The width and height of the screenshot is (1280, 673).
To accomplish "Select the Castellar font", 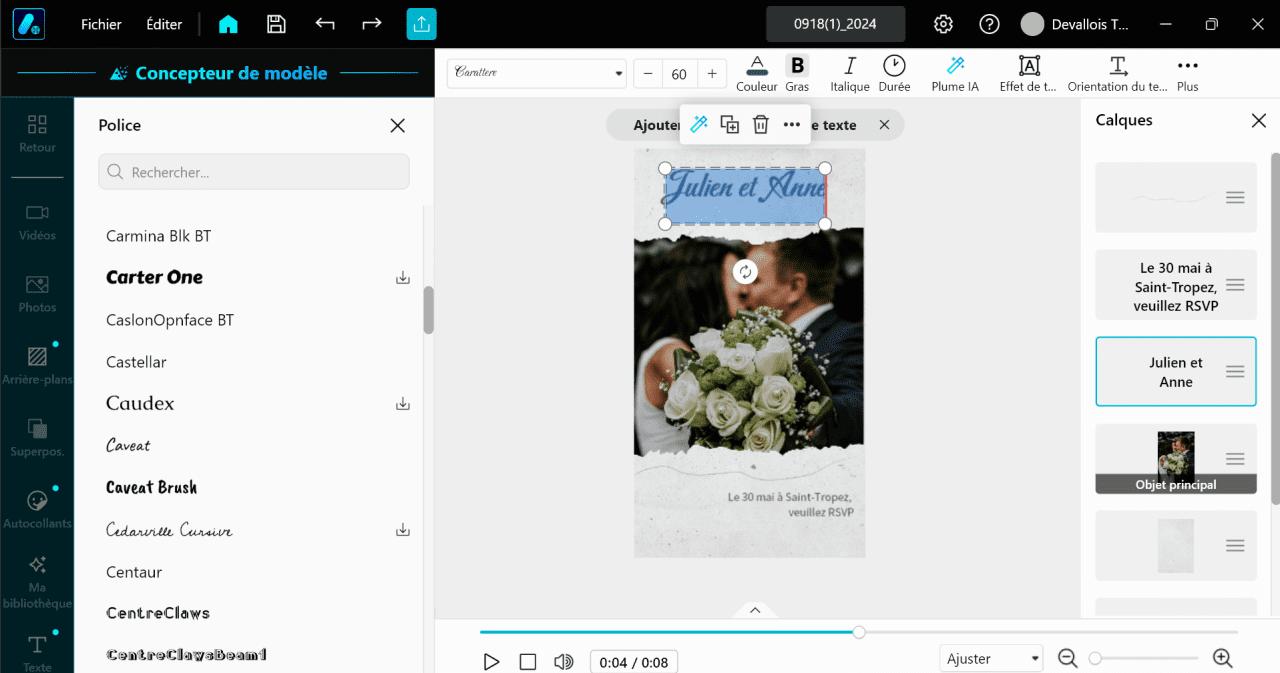I will pos(136,362).
